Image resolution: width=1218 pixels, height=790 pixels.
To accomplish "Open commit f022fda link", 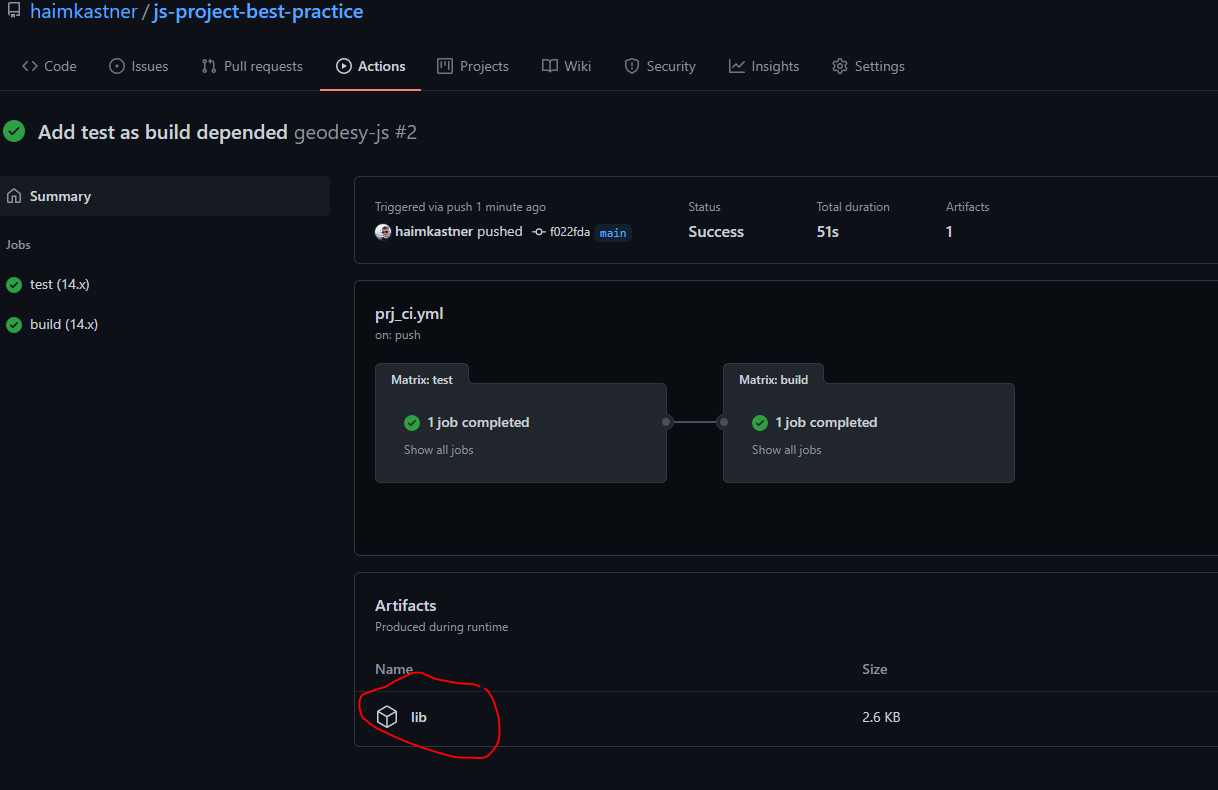I will pyautogui.click(x=569, y=232).
